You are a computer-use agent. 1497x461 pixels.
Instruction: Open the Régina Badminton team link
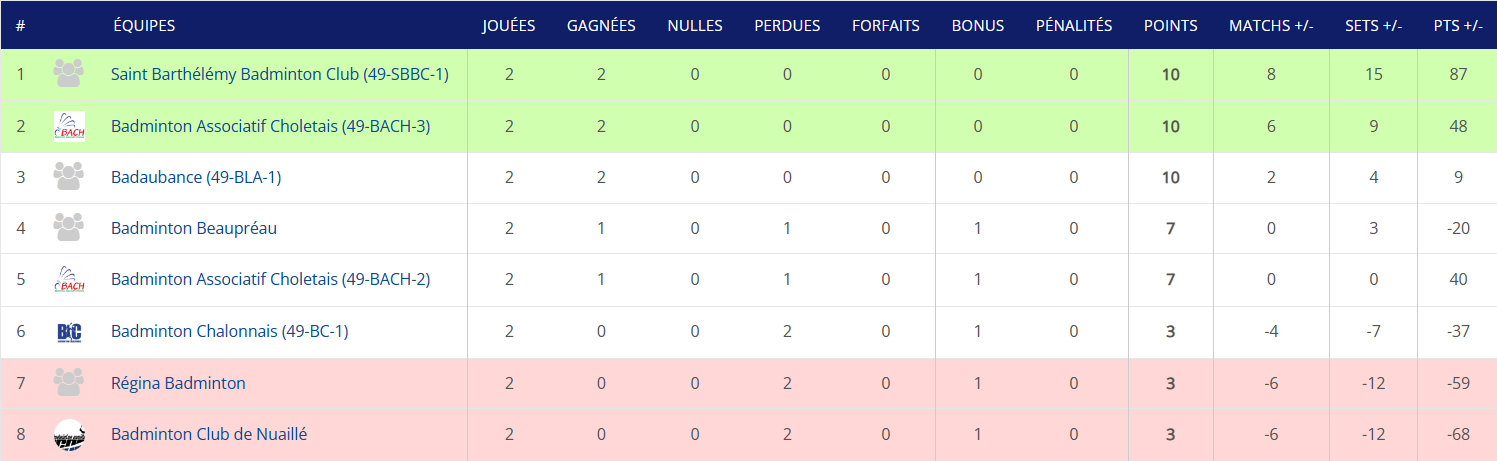[x=178, y=383]
